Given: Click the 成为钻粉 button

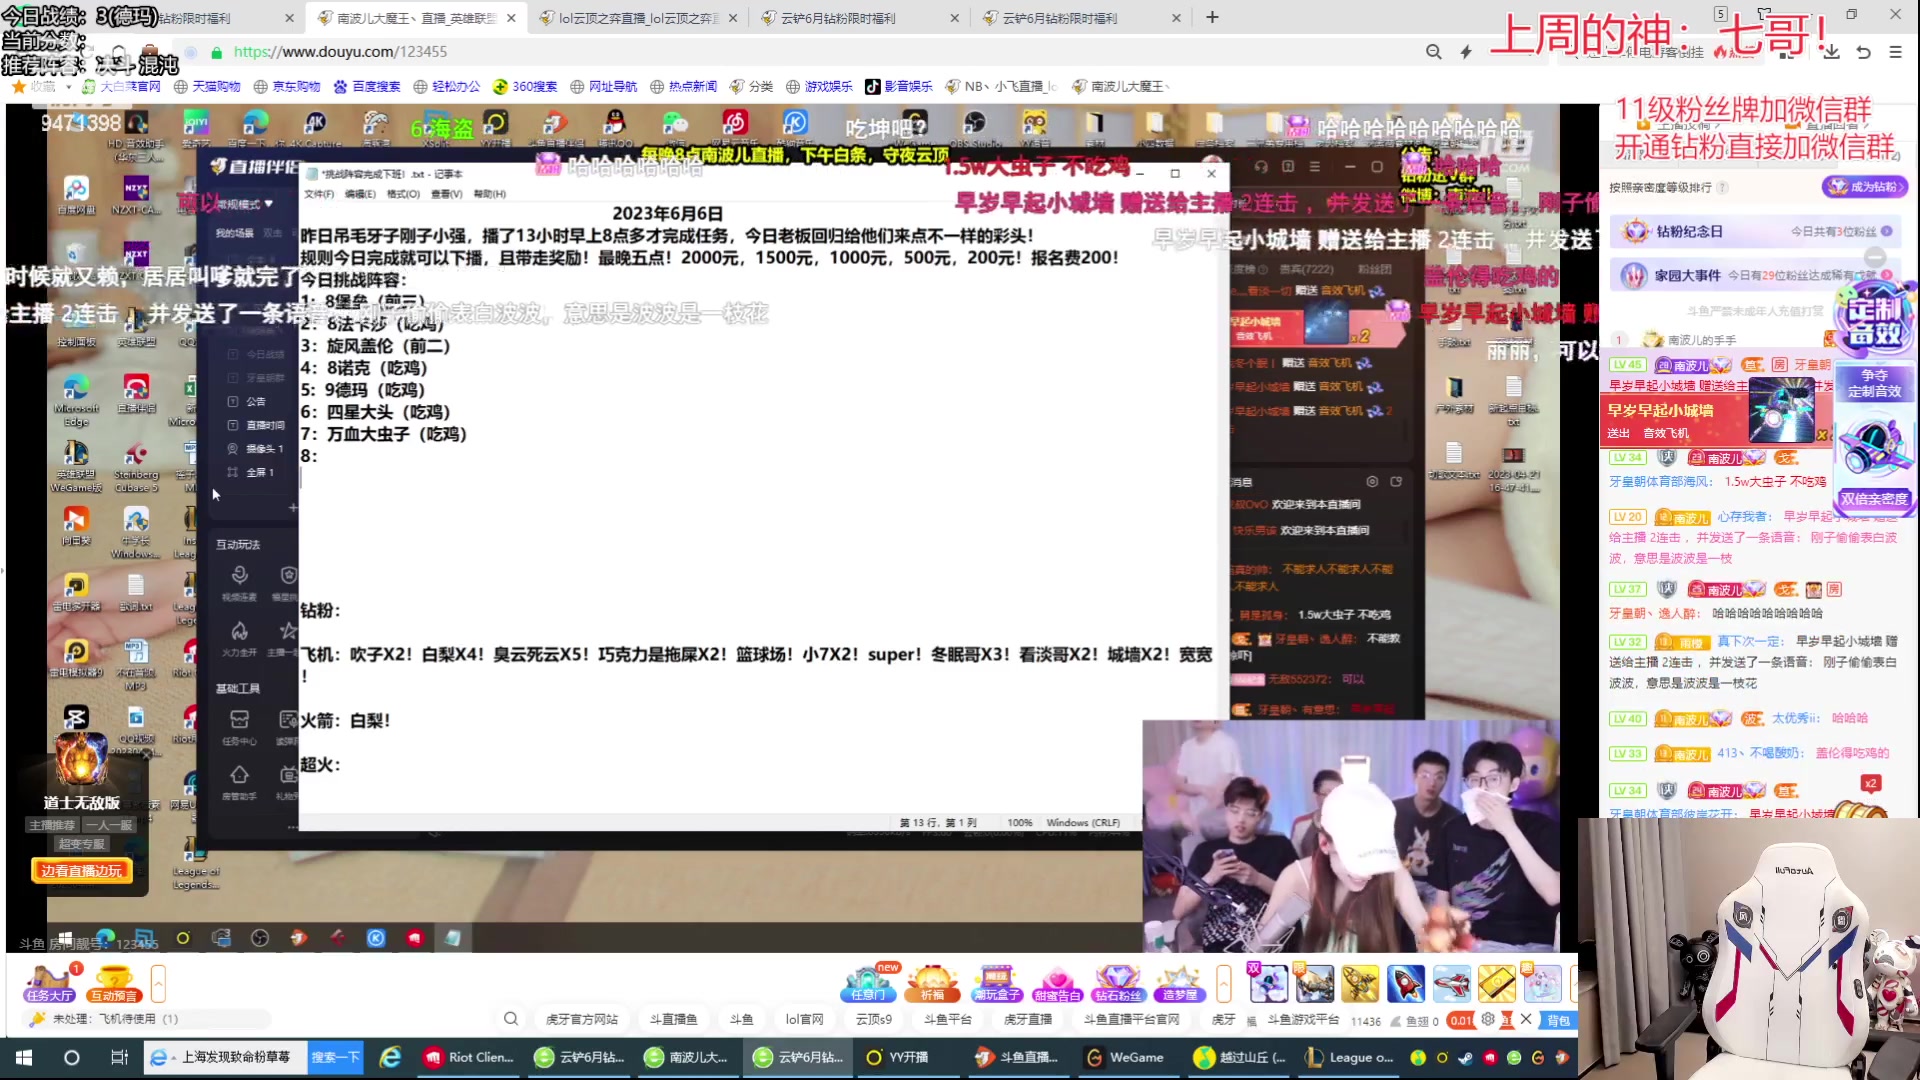Looking at the screenshot, I should click(1866, 186).
